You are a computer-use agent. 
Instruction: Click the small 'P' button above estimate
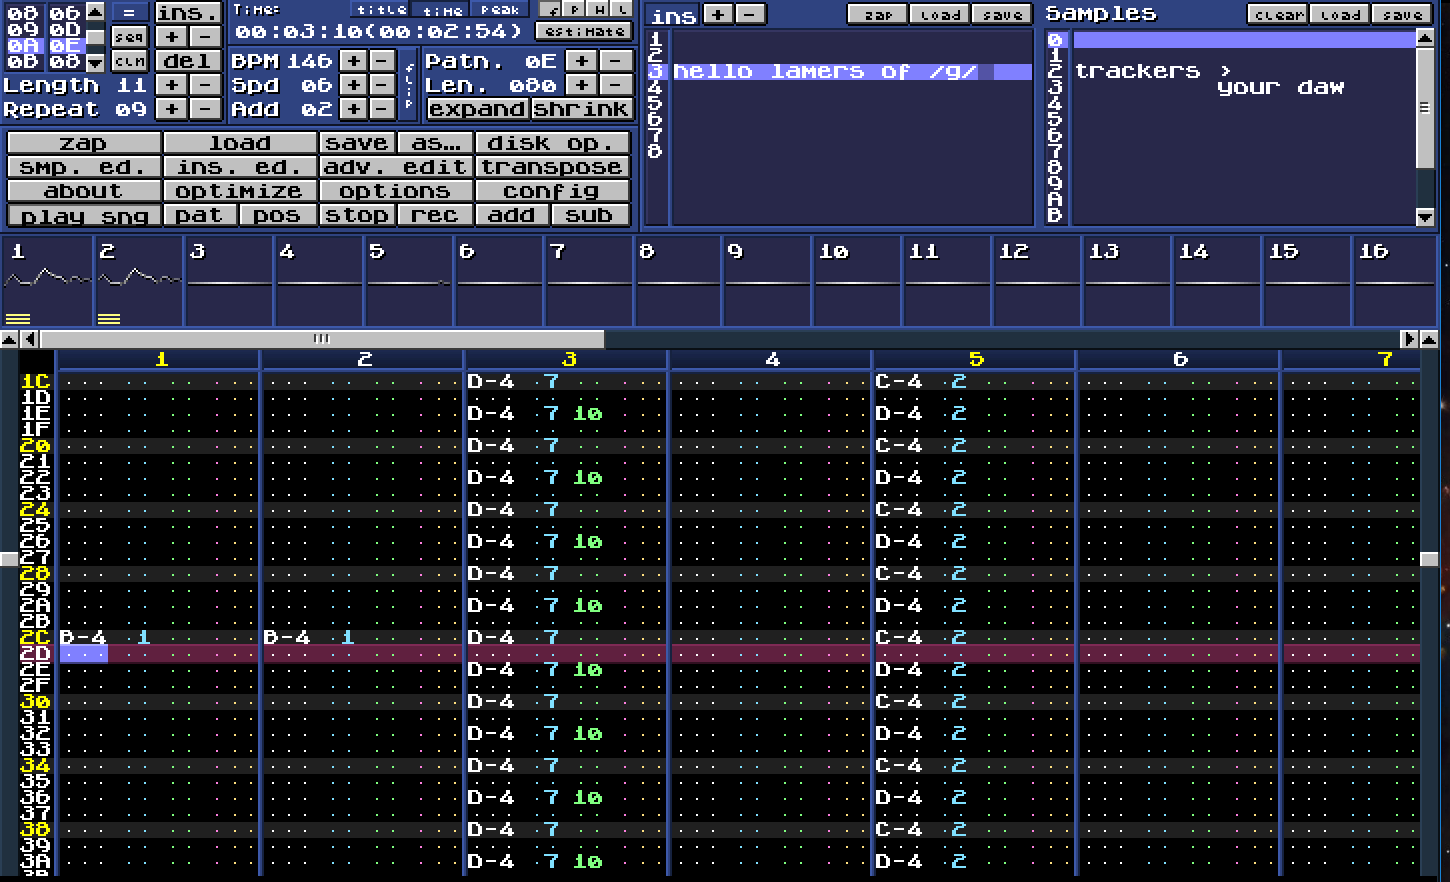pos(574,9)
